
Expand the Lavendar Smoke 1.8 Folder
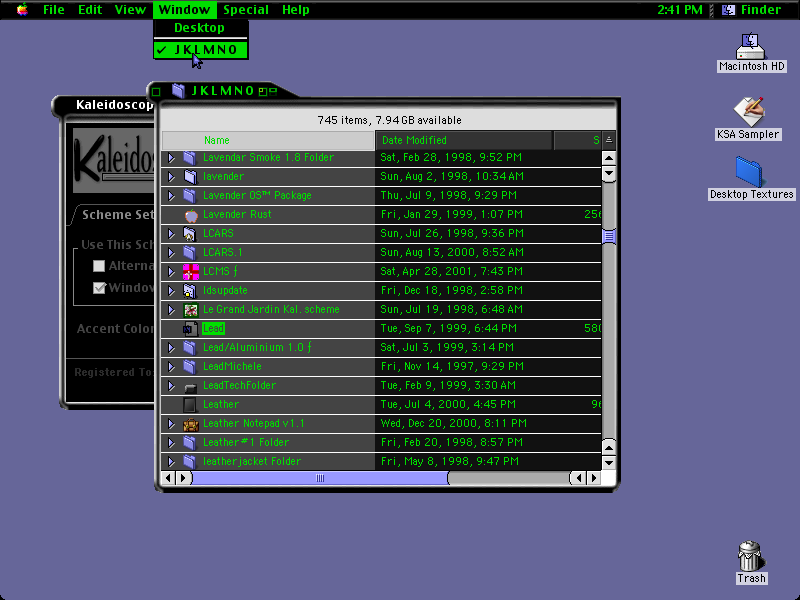[171, 158]
